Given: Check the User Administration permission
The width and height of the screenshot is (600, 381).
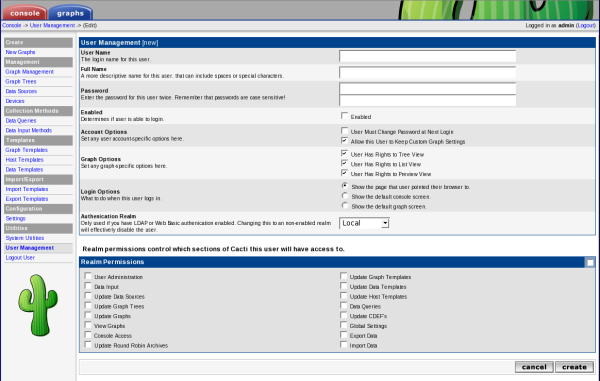Looking at the screenshot, I should [x=88, y=276].
